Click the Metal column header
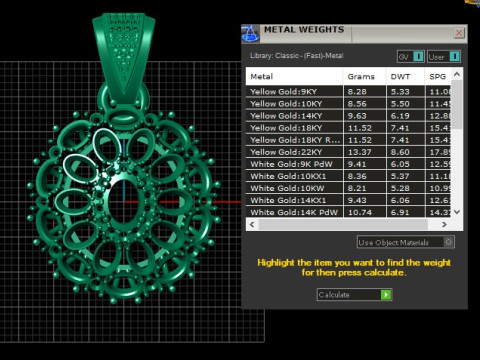480x360 pixels. pyautogui.click(x=294, y=77)
